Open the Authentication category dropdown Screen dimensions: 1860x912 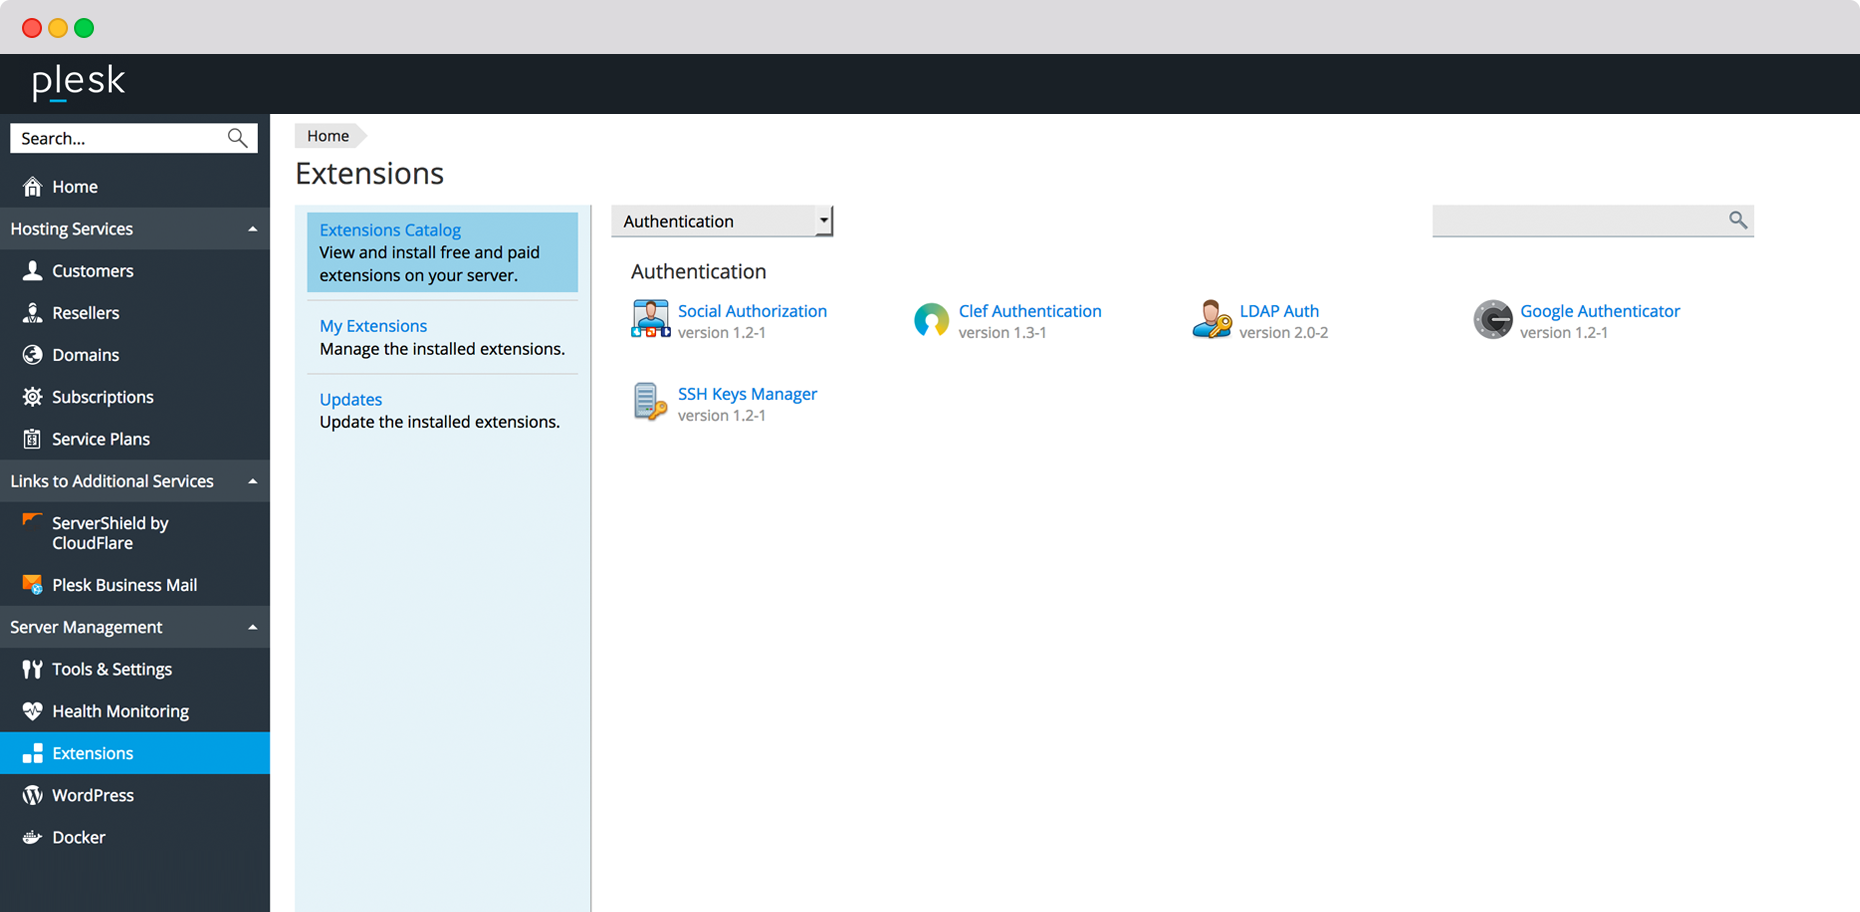(x=722, y=221)
